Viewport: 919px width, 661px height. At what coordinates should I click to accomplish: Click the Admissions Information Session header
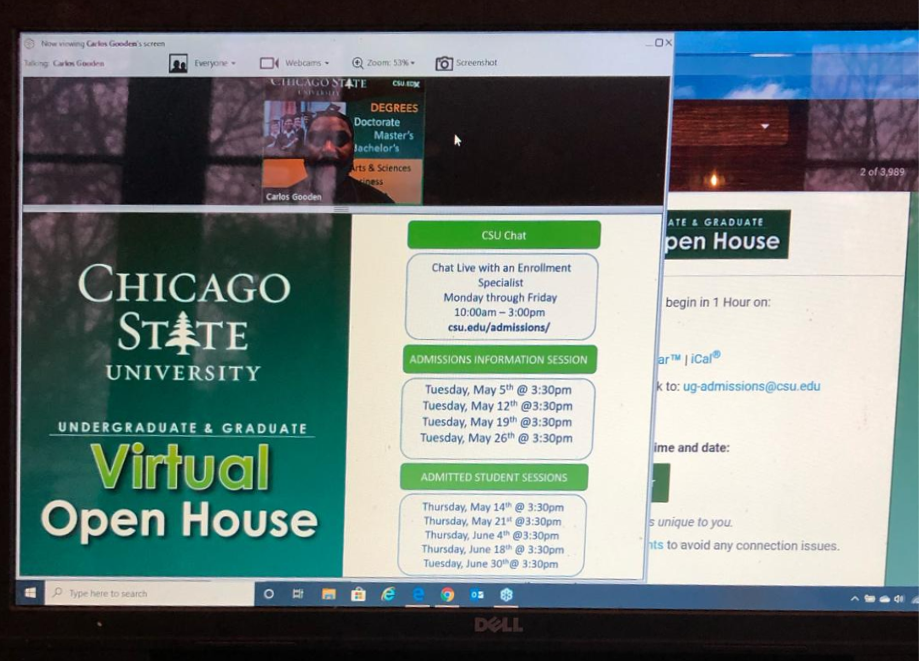click(499, 359)
